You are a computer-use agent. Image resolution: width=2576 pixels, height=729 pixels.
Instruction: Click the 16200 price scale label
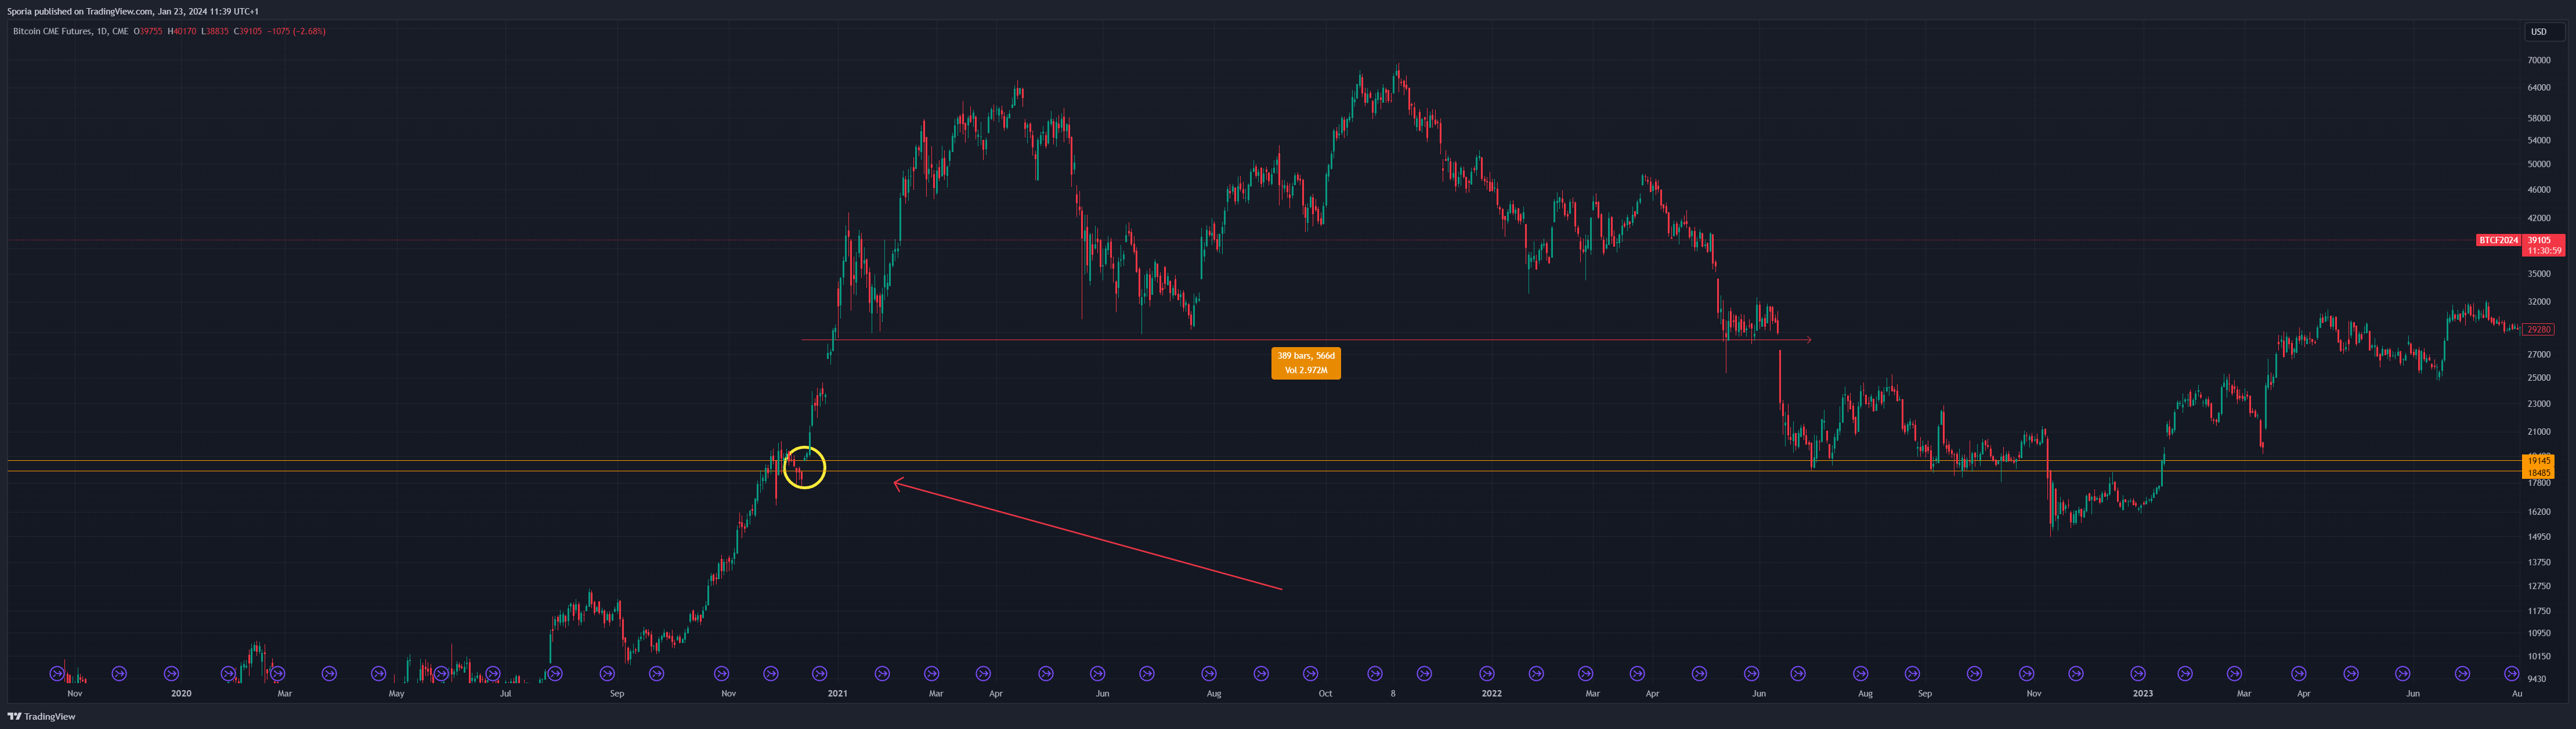(x=2538, y=512)
